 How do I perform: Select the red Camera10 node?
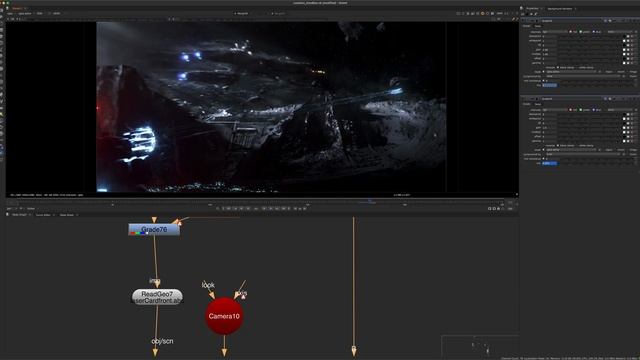(224, 316)
